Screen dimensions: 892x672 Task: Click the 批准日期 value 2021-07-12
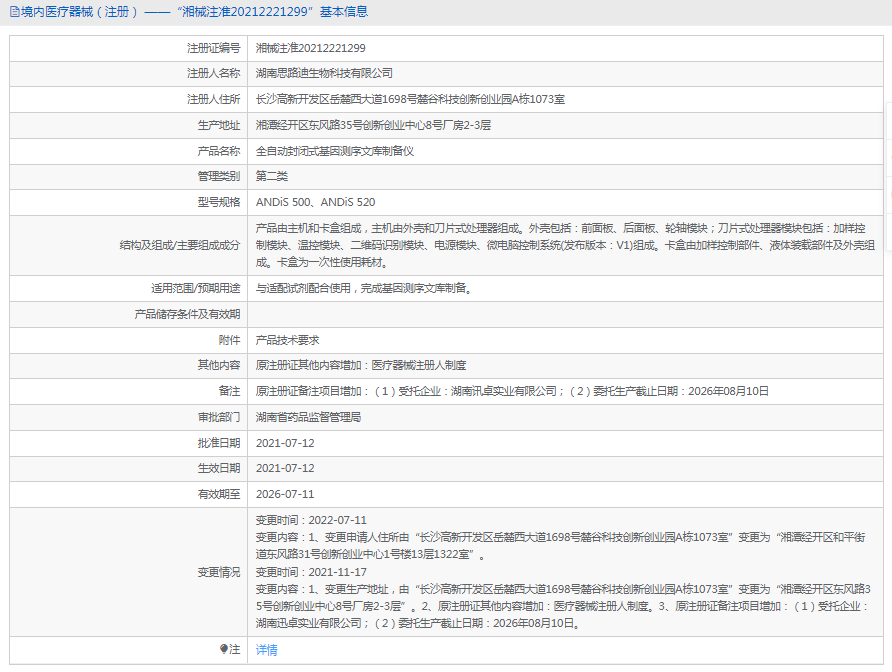tap(285, 443)
